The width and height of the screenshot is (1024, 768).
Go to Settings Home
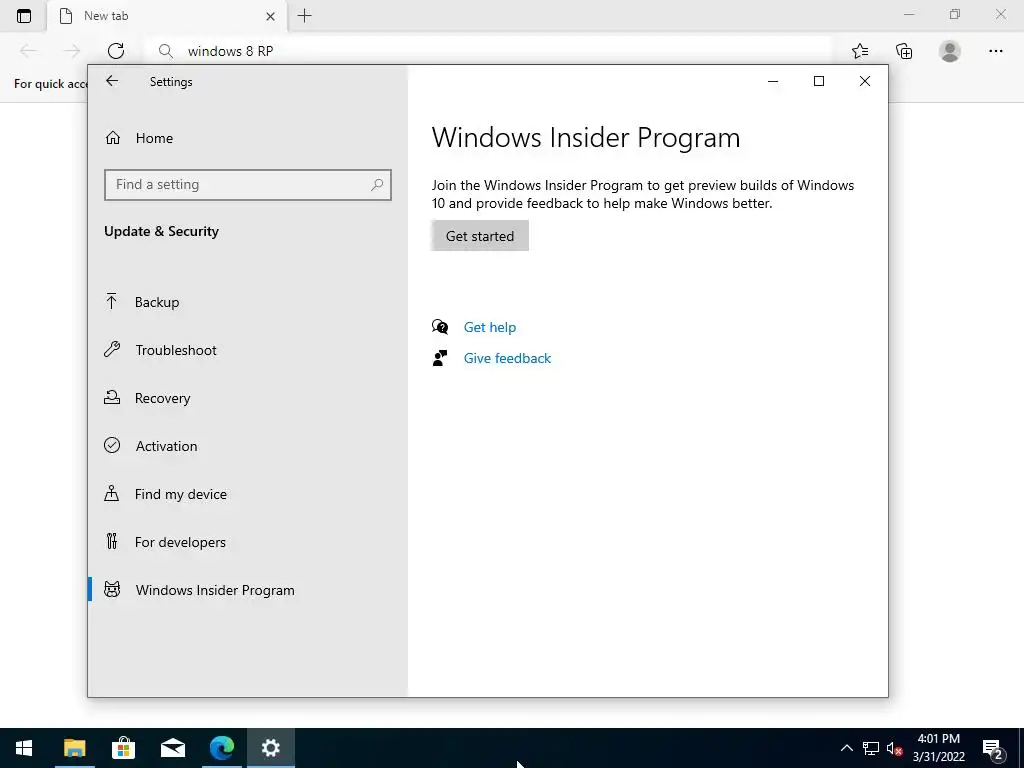click(x=154, y=138)
